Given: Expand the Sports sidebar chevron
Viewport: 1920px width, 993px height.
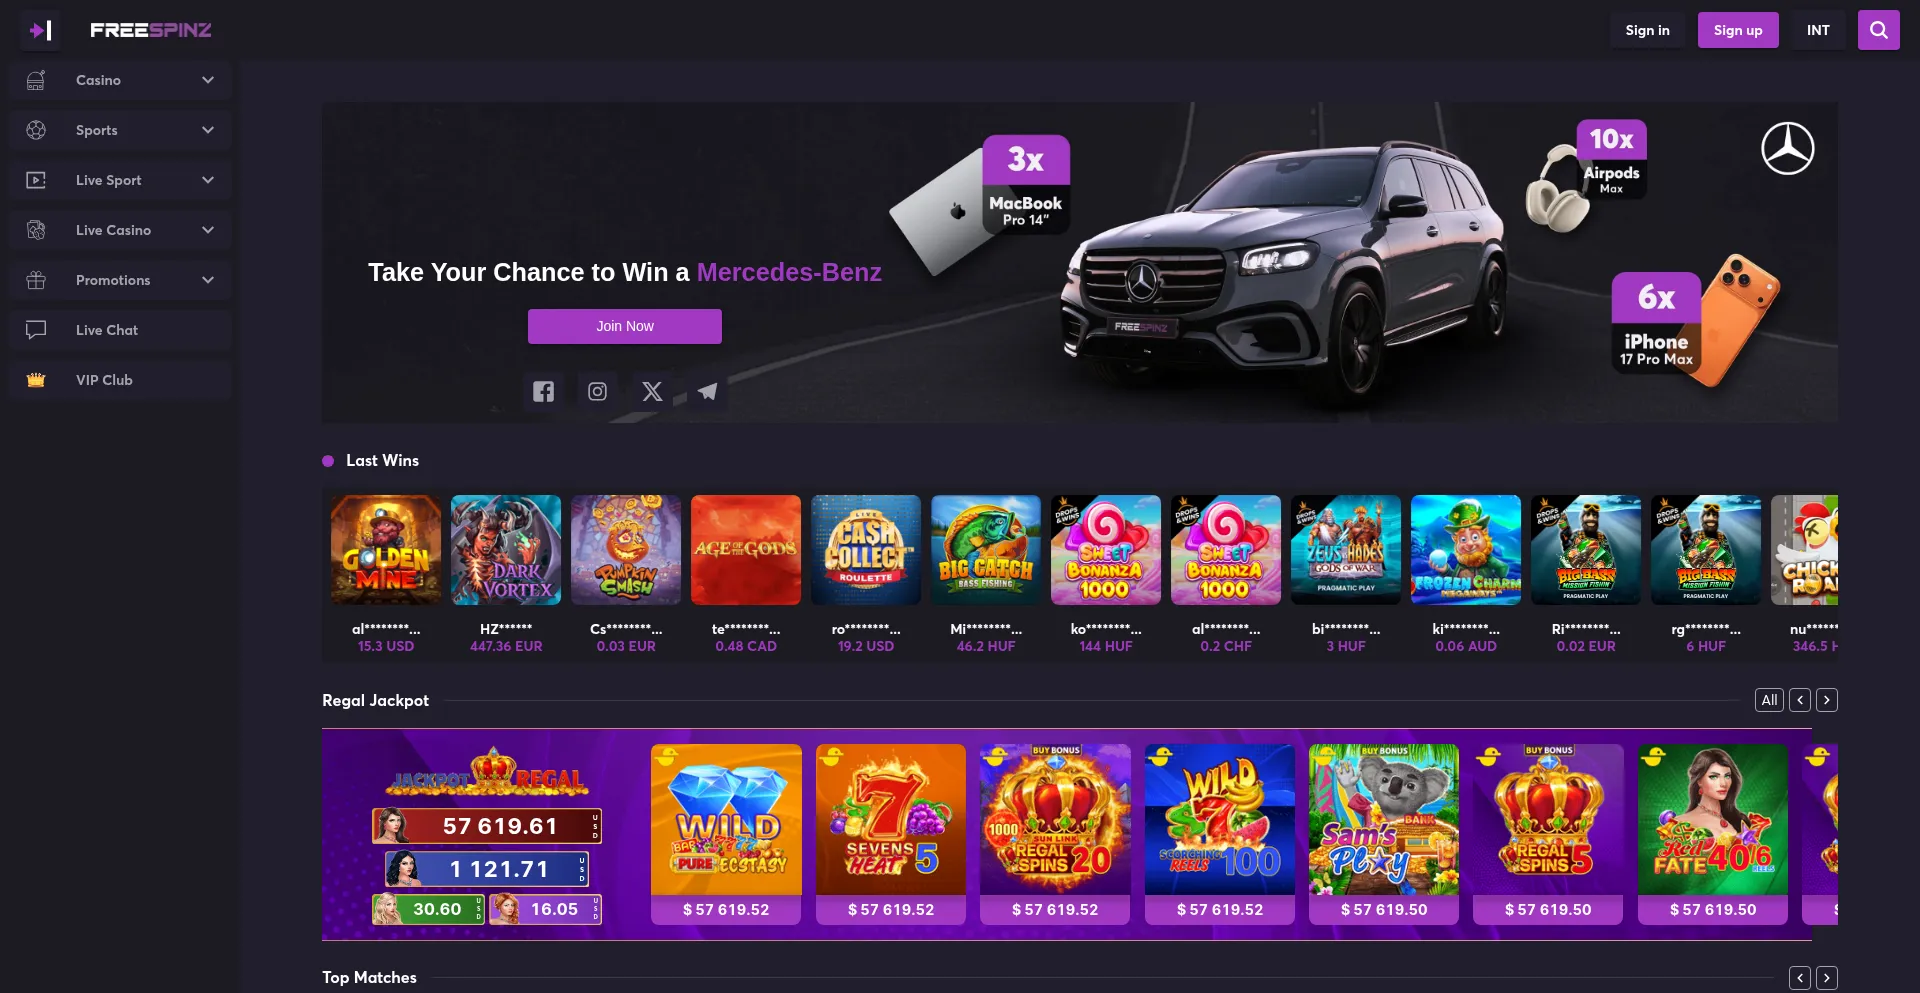Looking at the screenshot, I should click(208, 130).
